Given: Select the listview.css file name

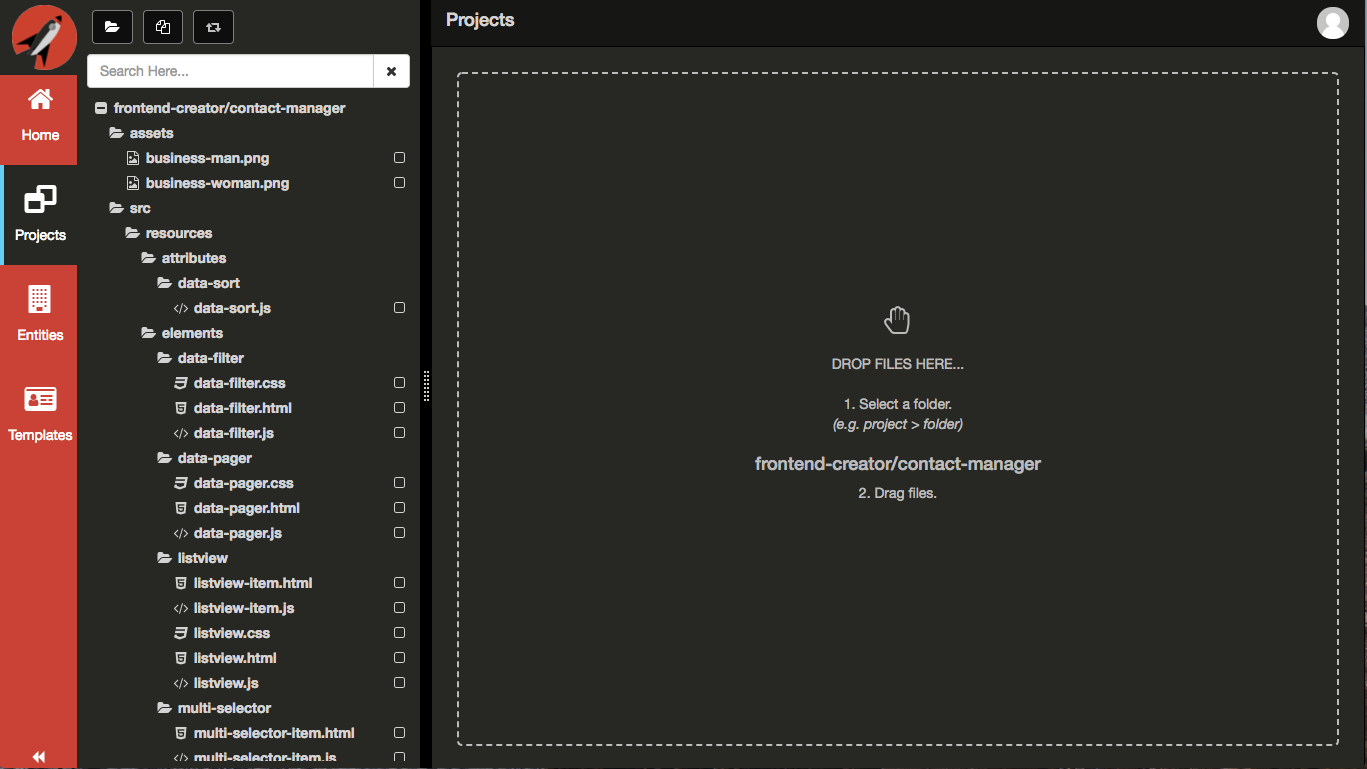Looking at the screenshot, I should pyautogui.click(x=232, y=633).
